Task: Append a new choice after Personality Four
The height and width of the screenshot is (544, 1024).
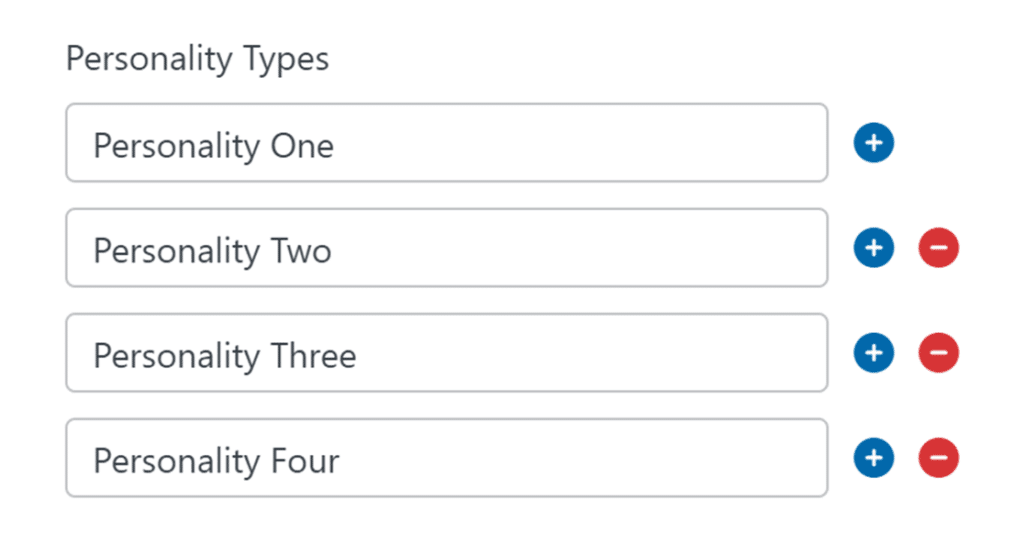Action: click(873, 458)
